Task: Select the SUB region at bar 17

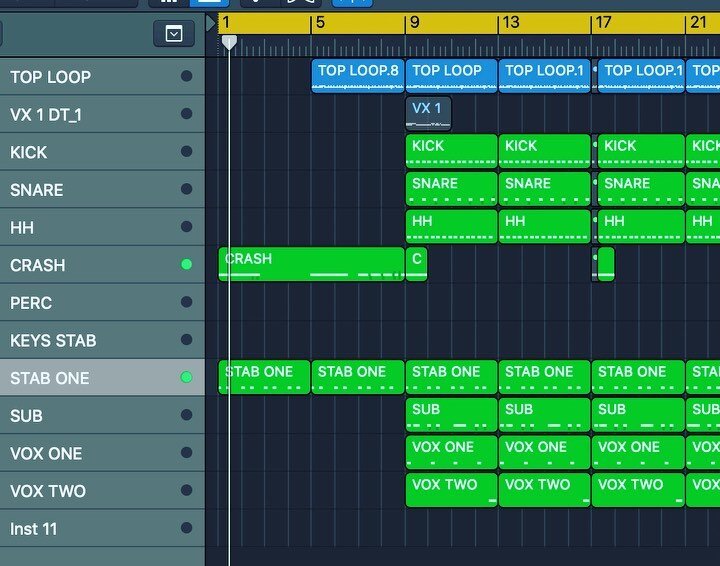Action: click(x=638, y=415)
